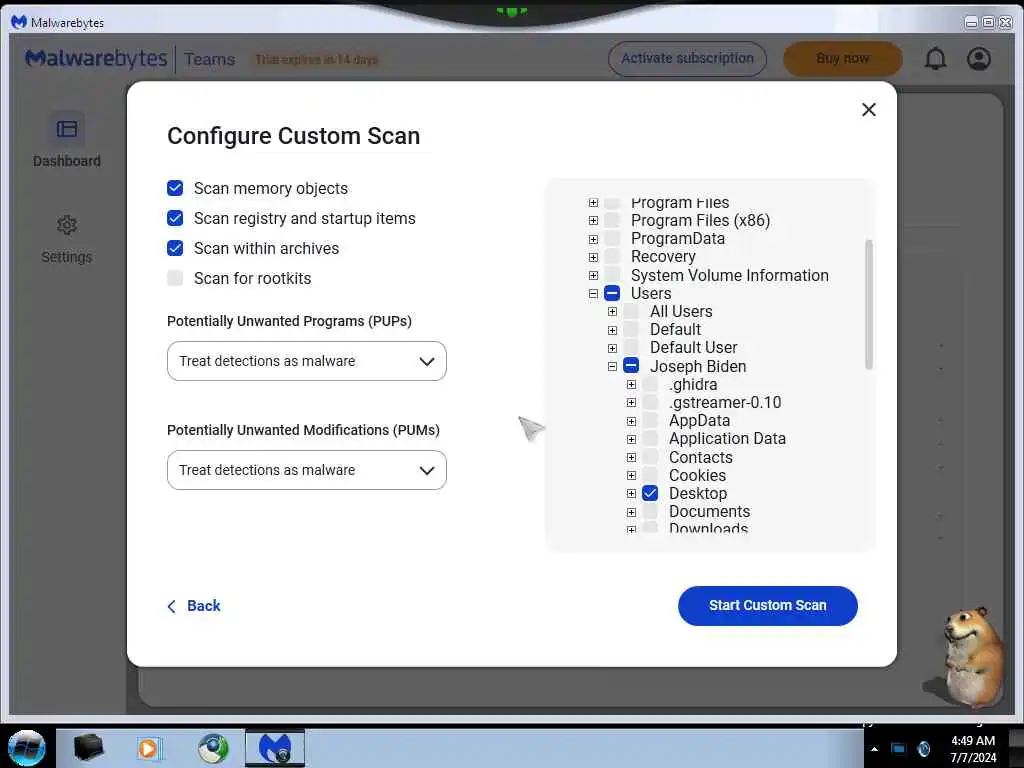The width and height of the screenshot is (1024, 768).
Task: Select the Application Data folder label
Action: [x=727, y=439]
